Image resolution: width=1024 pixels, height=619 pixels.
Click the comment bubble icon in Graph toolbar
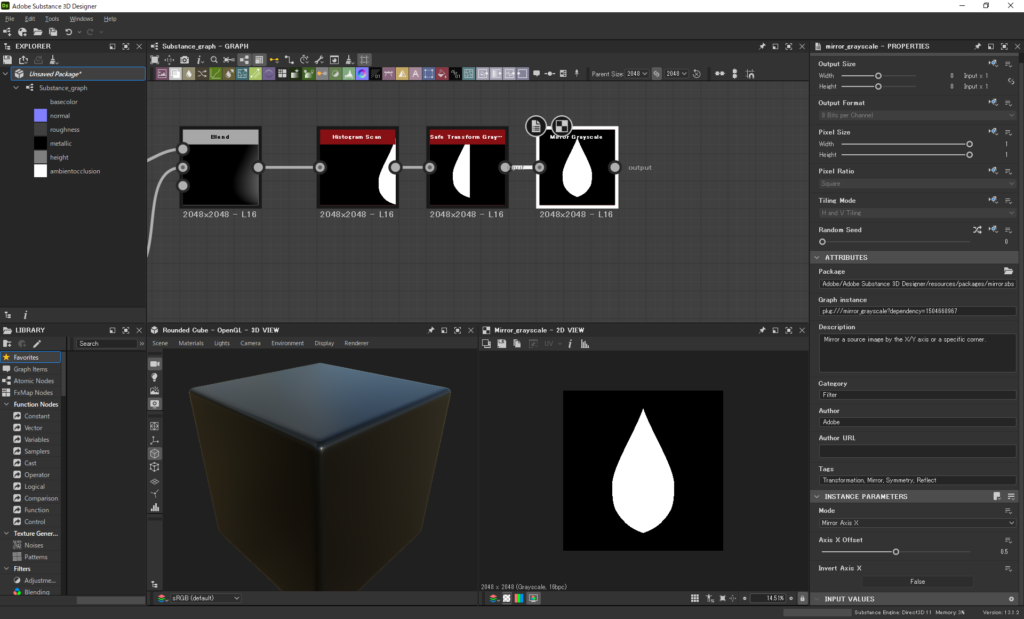536,74
